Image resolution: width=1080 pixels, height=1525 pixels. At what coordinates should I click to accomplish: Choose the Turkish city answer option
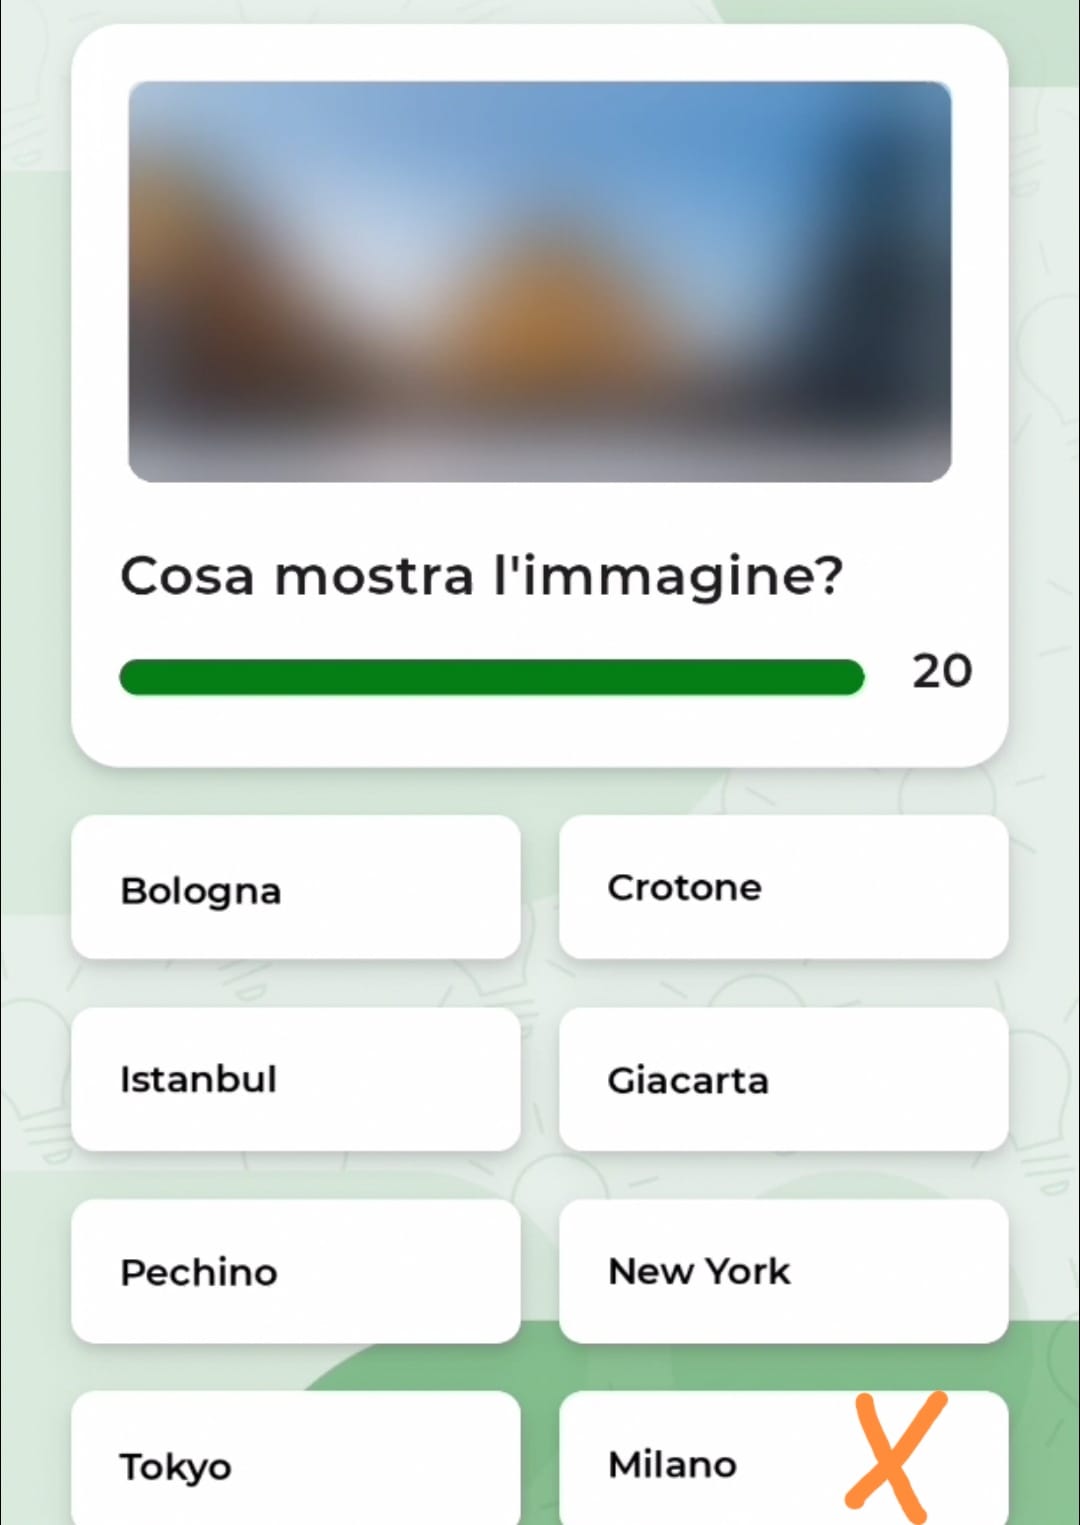pyautogui.click(x=295, y=1079)
